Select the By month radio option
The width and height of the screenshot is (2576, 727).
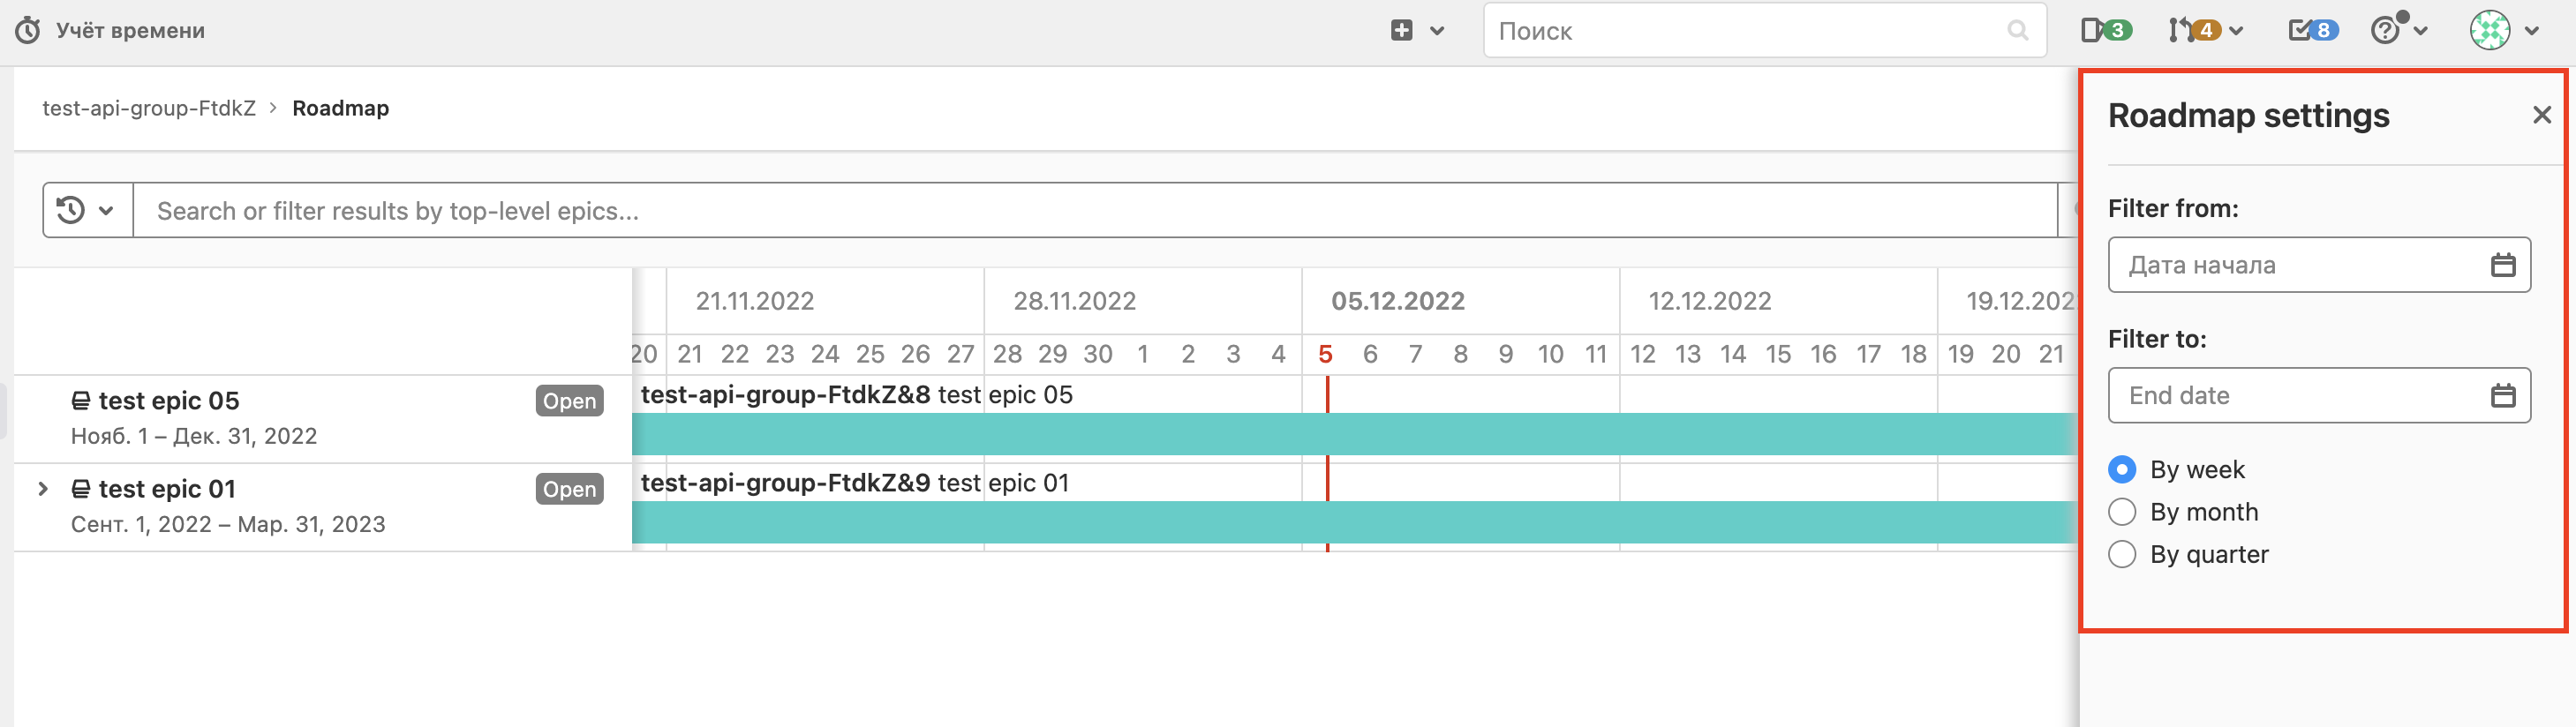(2121, 512)
